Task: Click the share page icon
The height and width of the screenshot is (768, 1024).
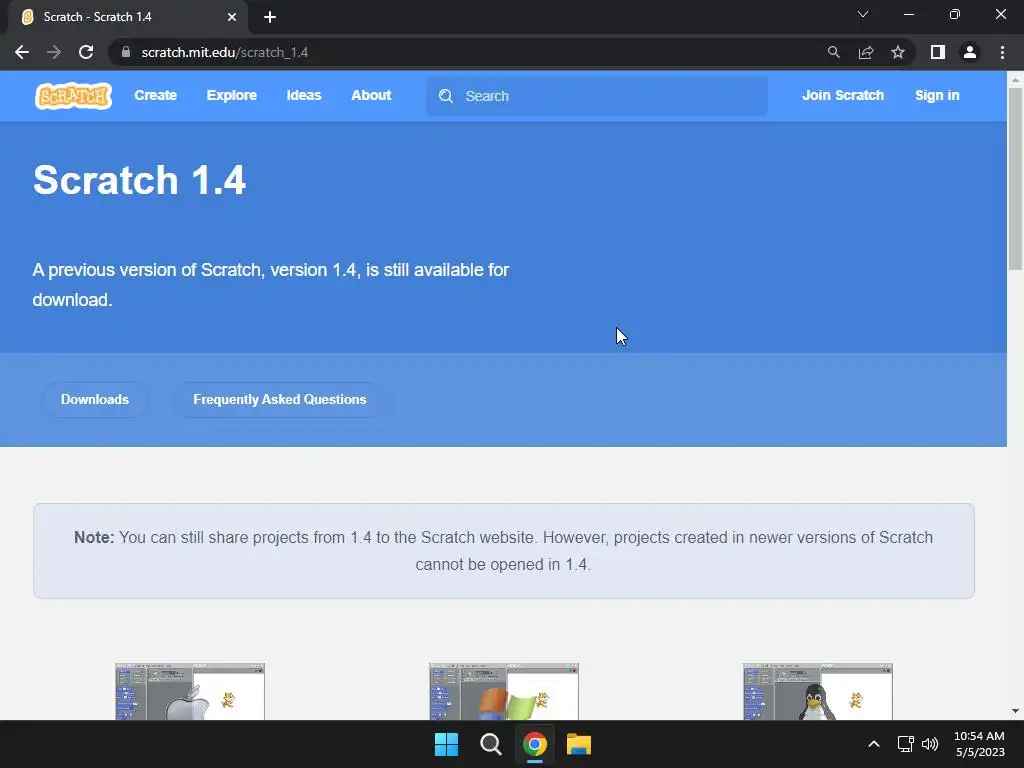Action: pos(866,52)
